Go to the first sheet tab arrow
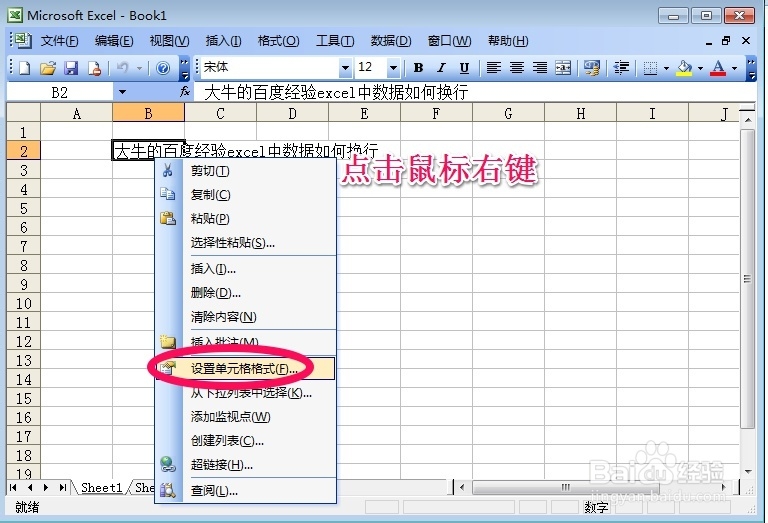The height and width of the screenshot is (523, 768). [x=13, y=487]
